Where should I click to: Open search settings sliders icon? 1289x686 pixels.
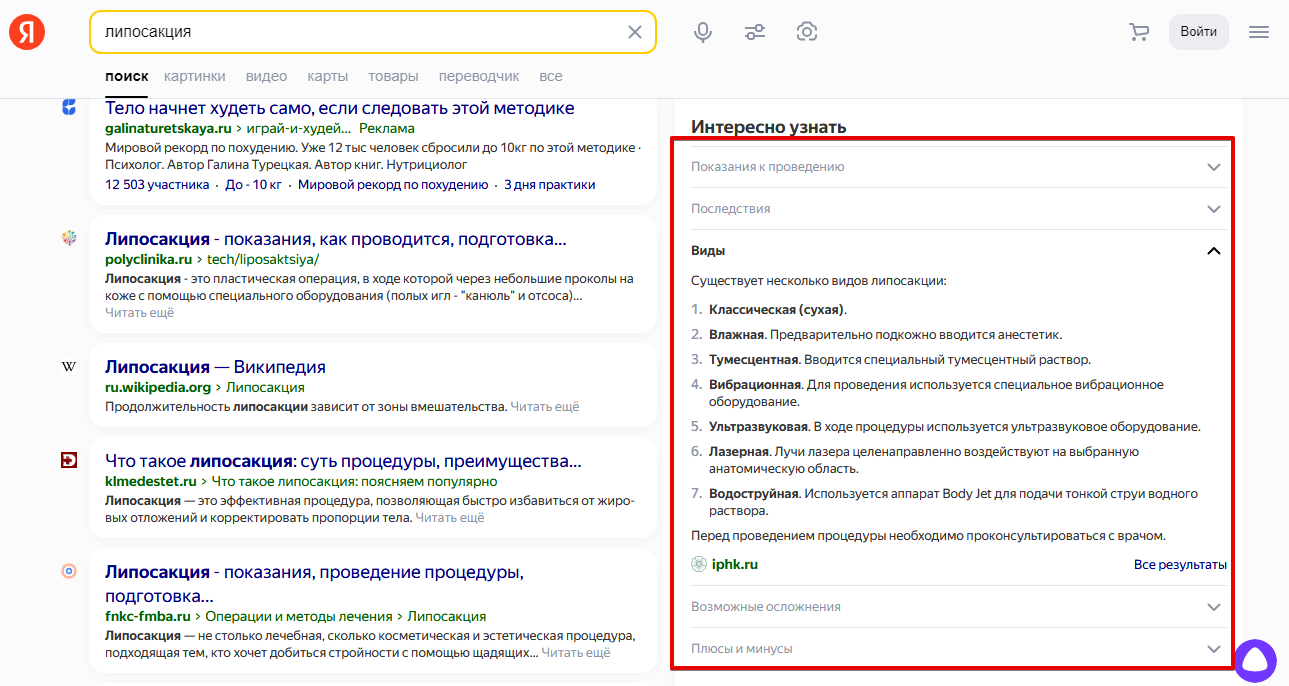(755, 32)
